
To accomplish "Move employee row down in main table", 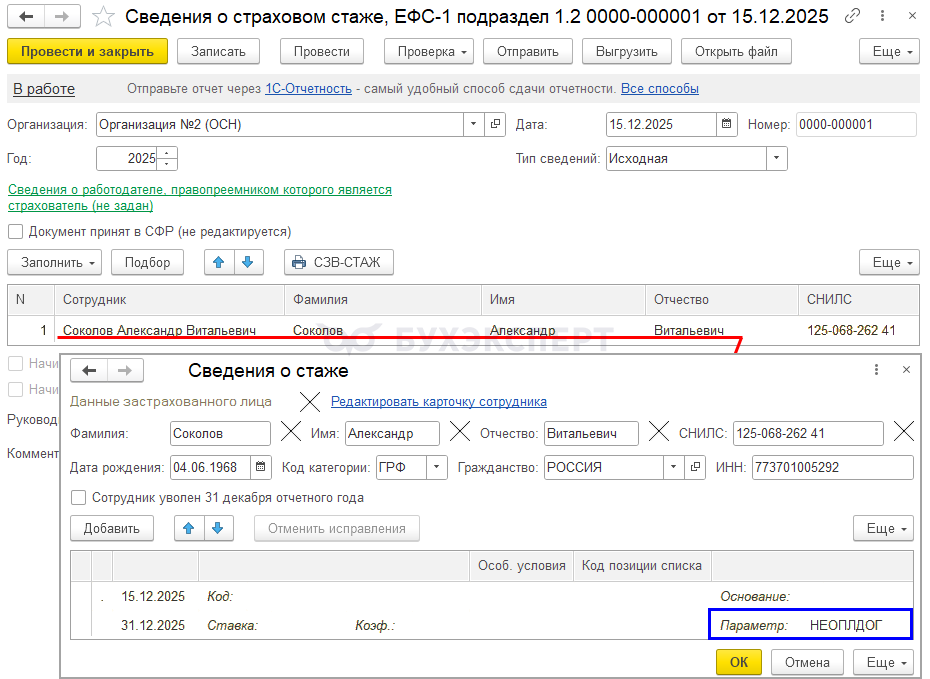I will click(248, 262).
